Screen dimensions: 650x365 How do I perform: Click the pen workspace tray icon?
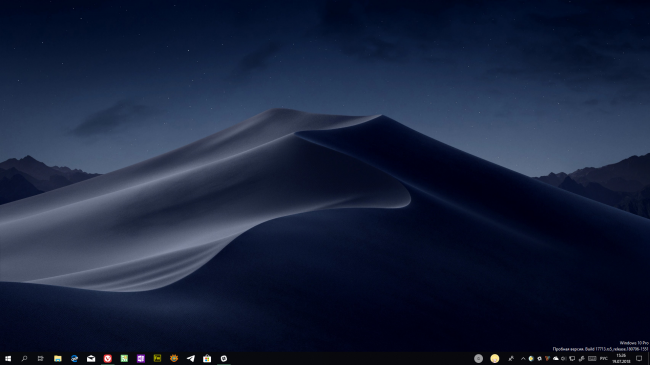(582, 359)
